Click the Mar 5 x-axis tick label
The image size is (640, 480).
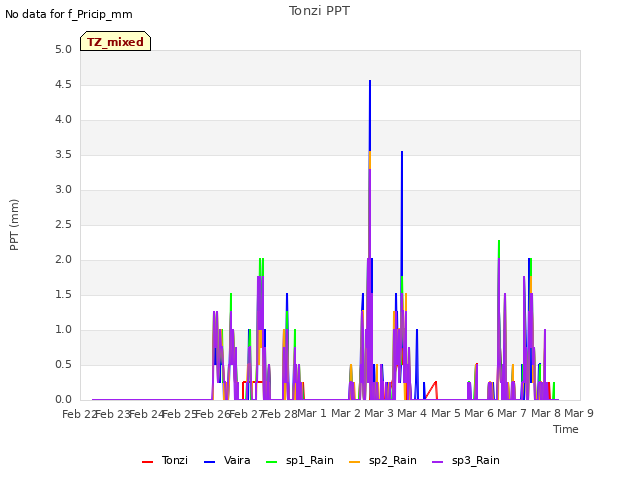tap(446, 413)
